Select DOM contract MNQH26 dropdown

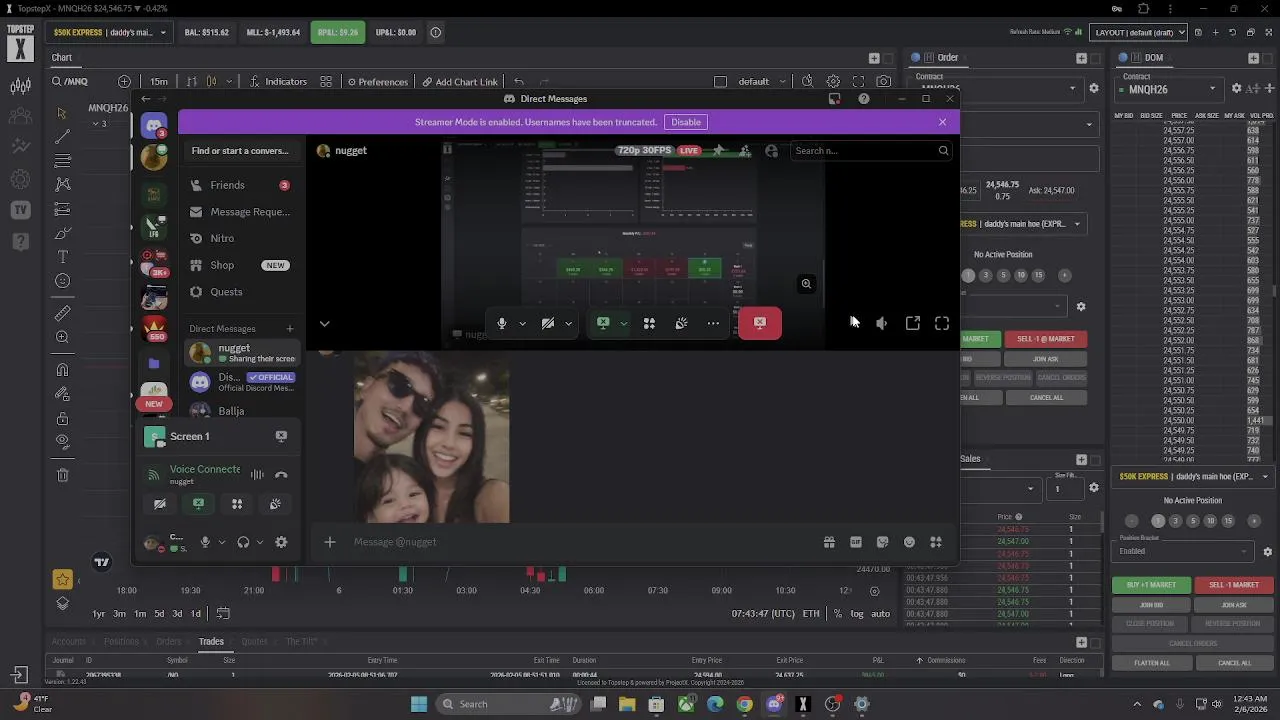point(1171,89)
